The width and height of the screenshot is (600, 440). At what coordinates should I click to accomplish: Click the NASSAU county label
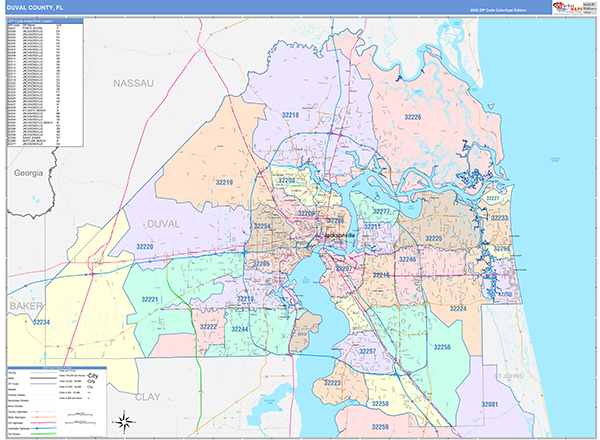(x=133, y=83)
